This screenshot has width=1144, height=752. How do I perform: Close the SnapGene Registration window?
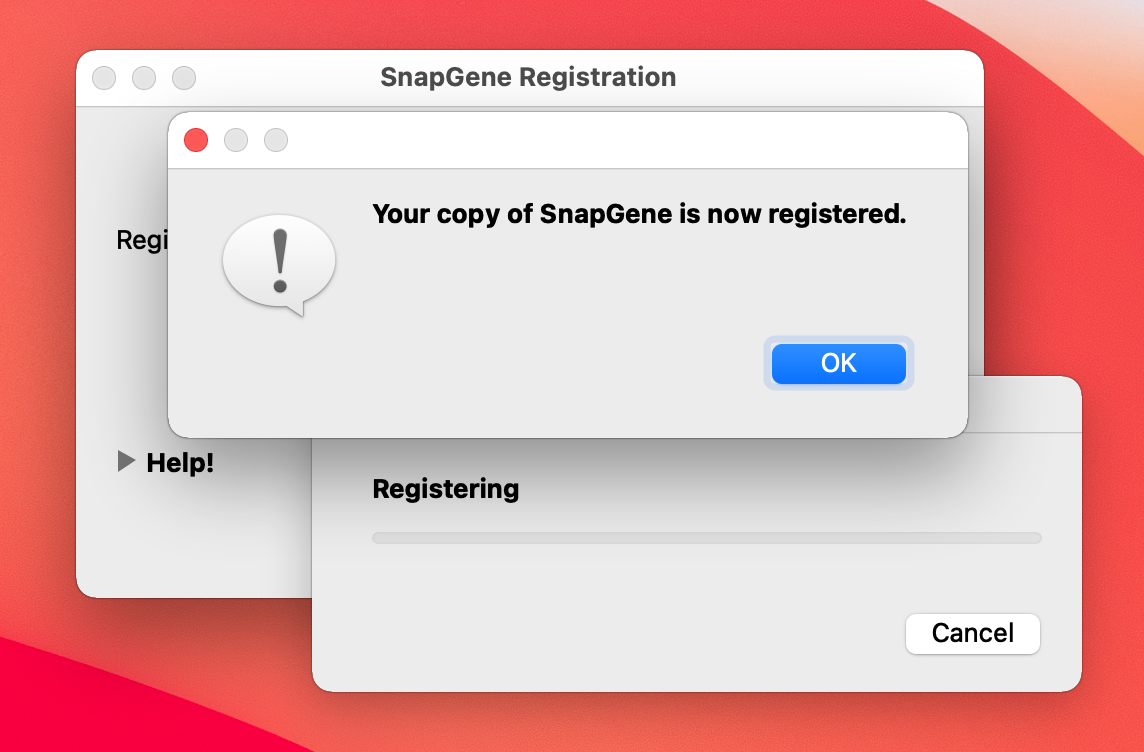tap(104, 78)
